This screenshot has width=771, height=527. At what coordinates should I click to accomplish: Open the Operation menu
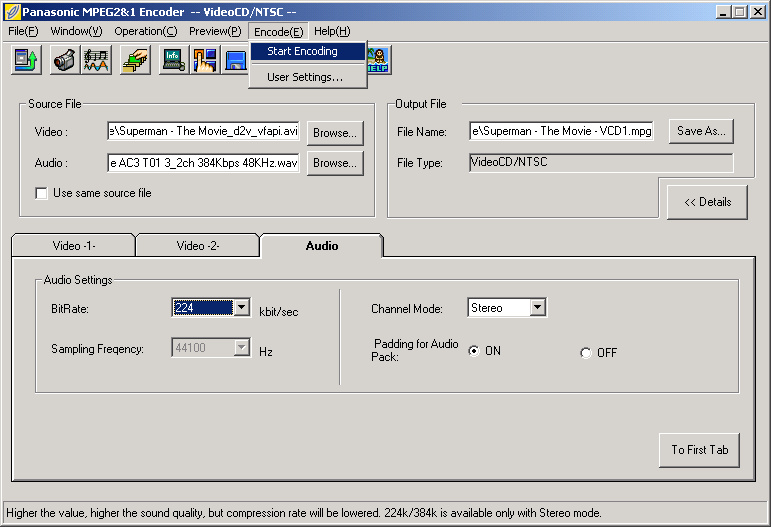coord(146,31)
